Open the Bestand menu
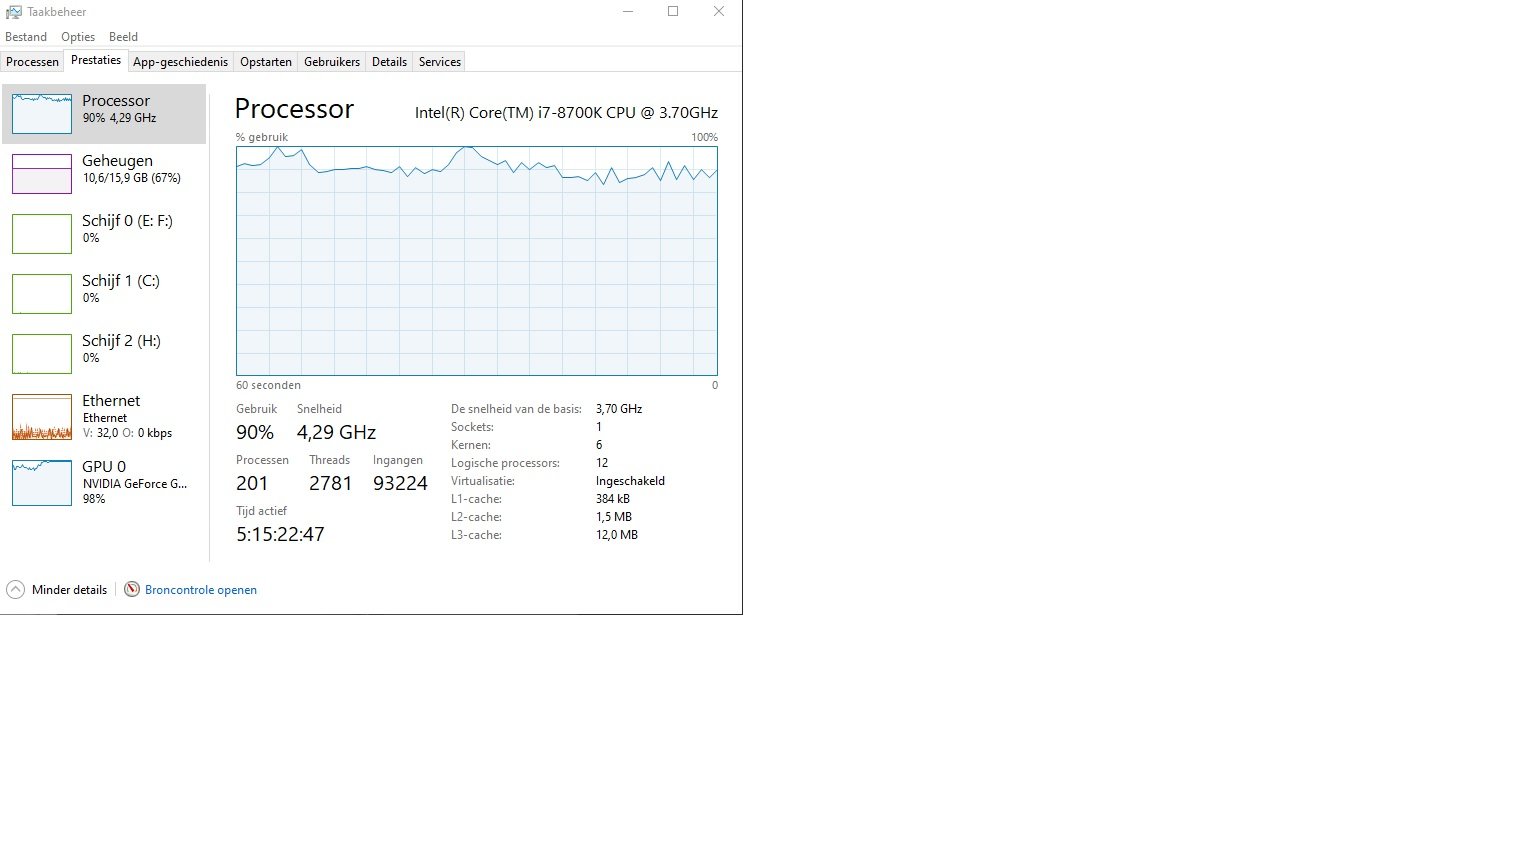1536x864 pixels. click(x=26, y=37)
